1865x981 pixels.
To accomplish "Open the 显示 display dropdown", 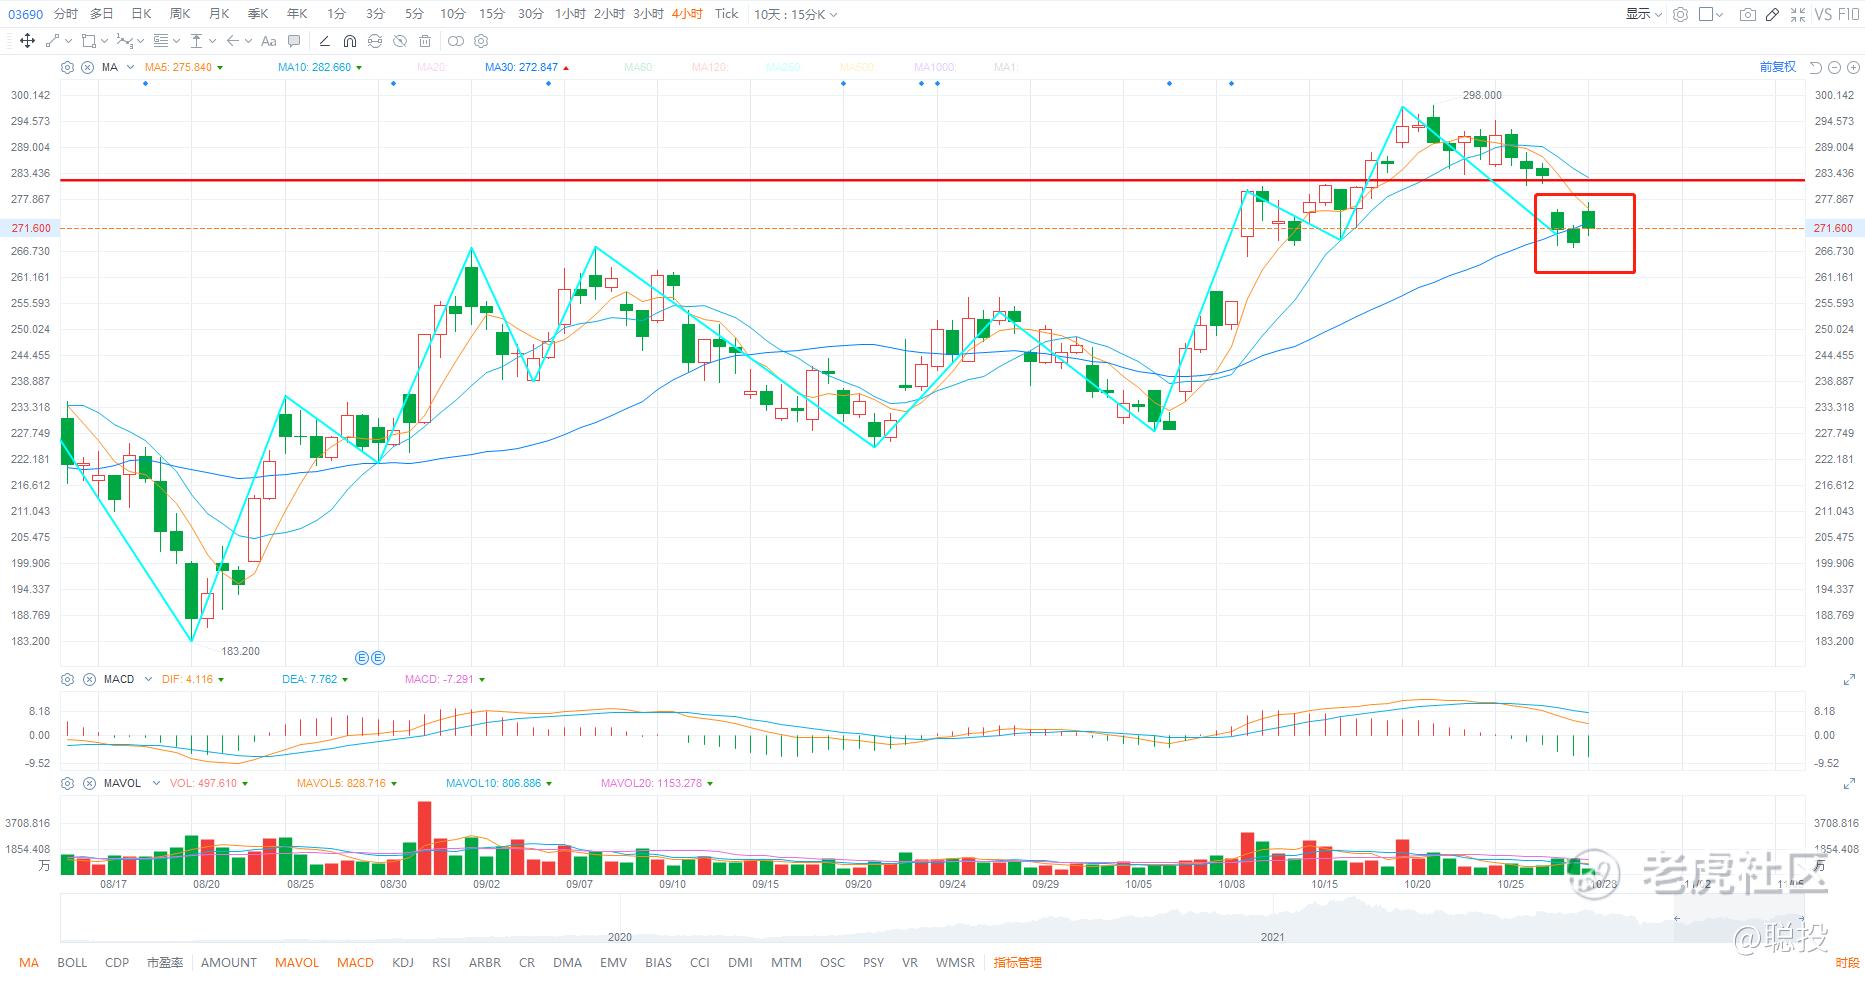I will pos(1643,14).
